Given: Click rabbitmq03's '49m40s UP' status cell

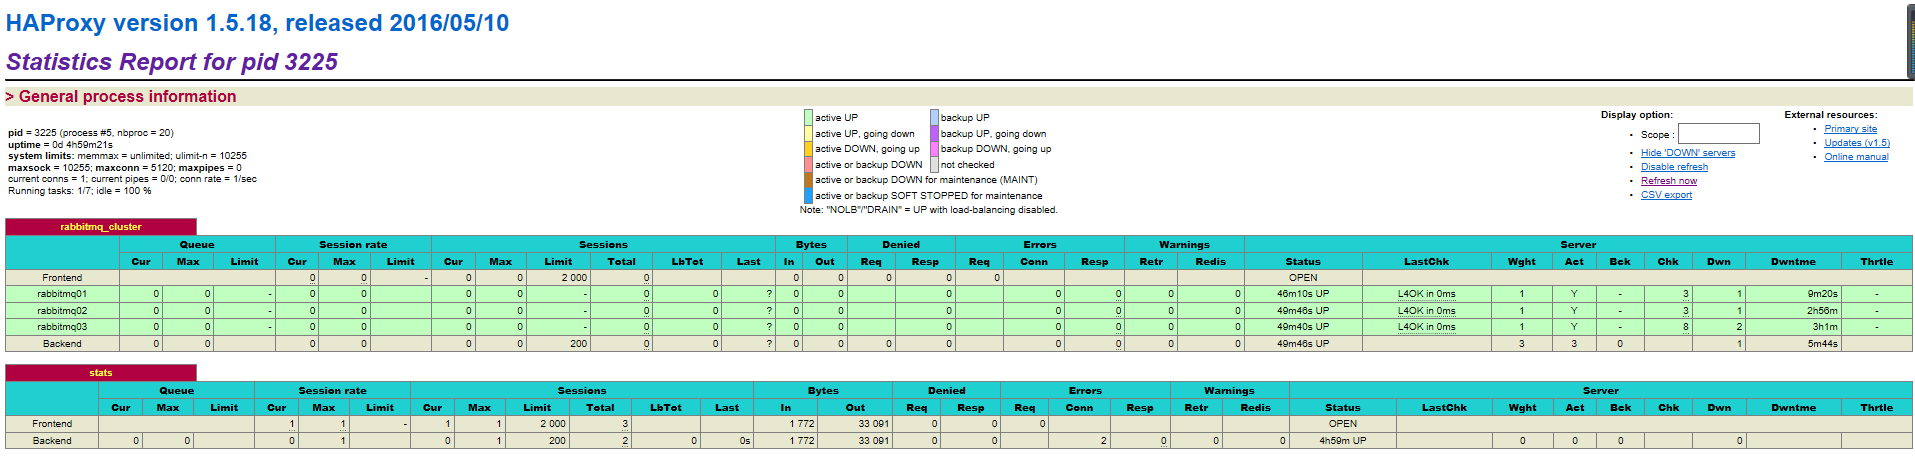Looking at the screenshot, I should coord(1303,327).
